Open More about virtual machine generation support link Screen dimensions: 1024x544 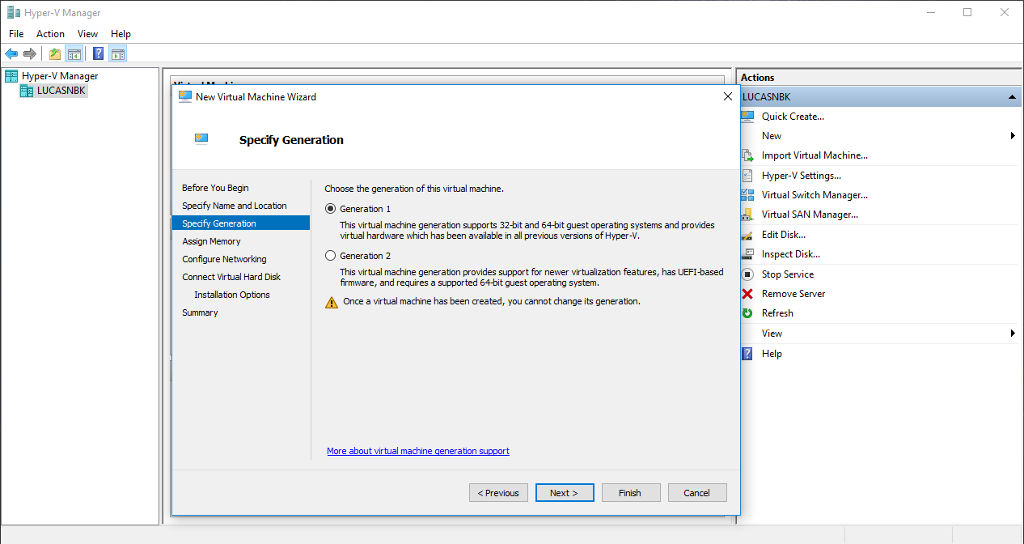coord(418,451)
